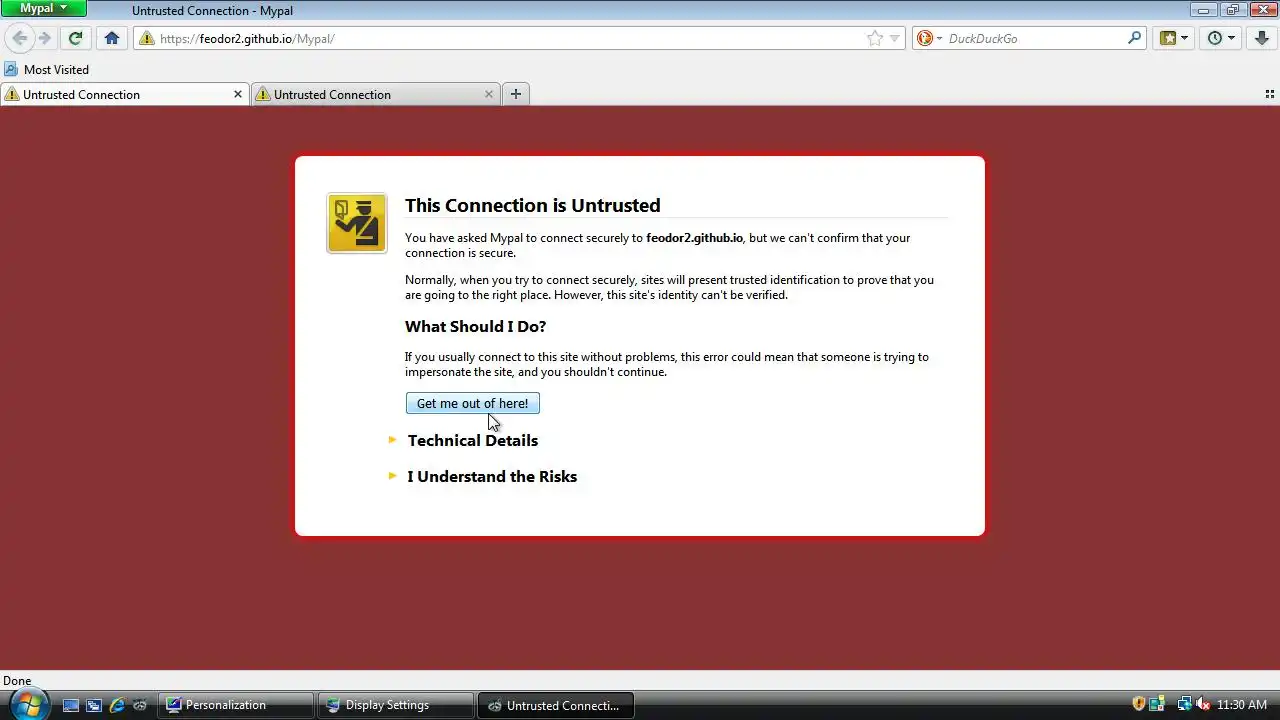Go forward with the arrow button
Image resolution: width=1280 pixels, height=720 pixels.
pos(44,38)
